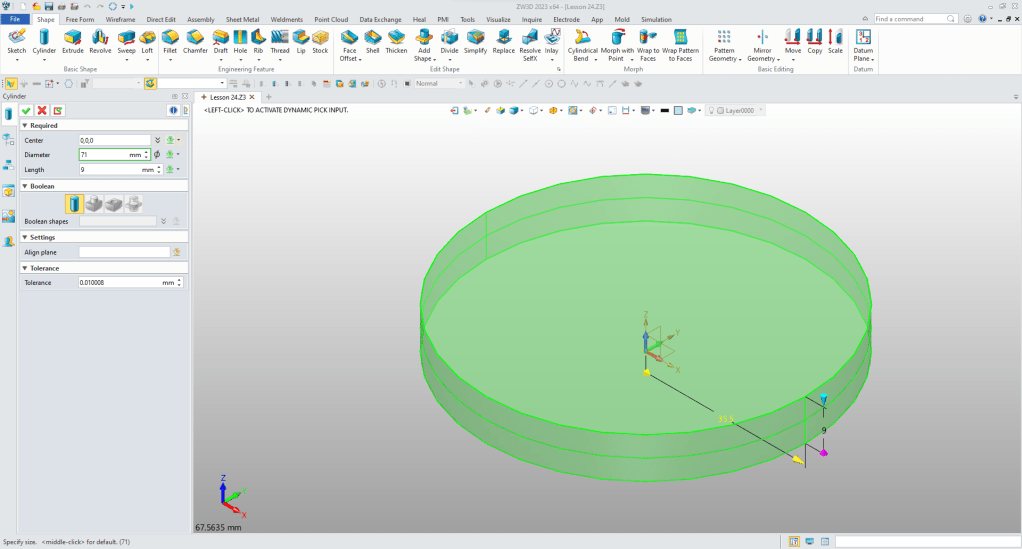Viewport: 1022px width, 549px height.
Task: Cancel the Cylinder command with red X
Action: pyautogui.click(x=42, y=110)
